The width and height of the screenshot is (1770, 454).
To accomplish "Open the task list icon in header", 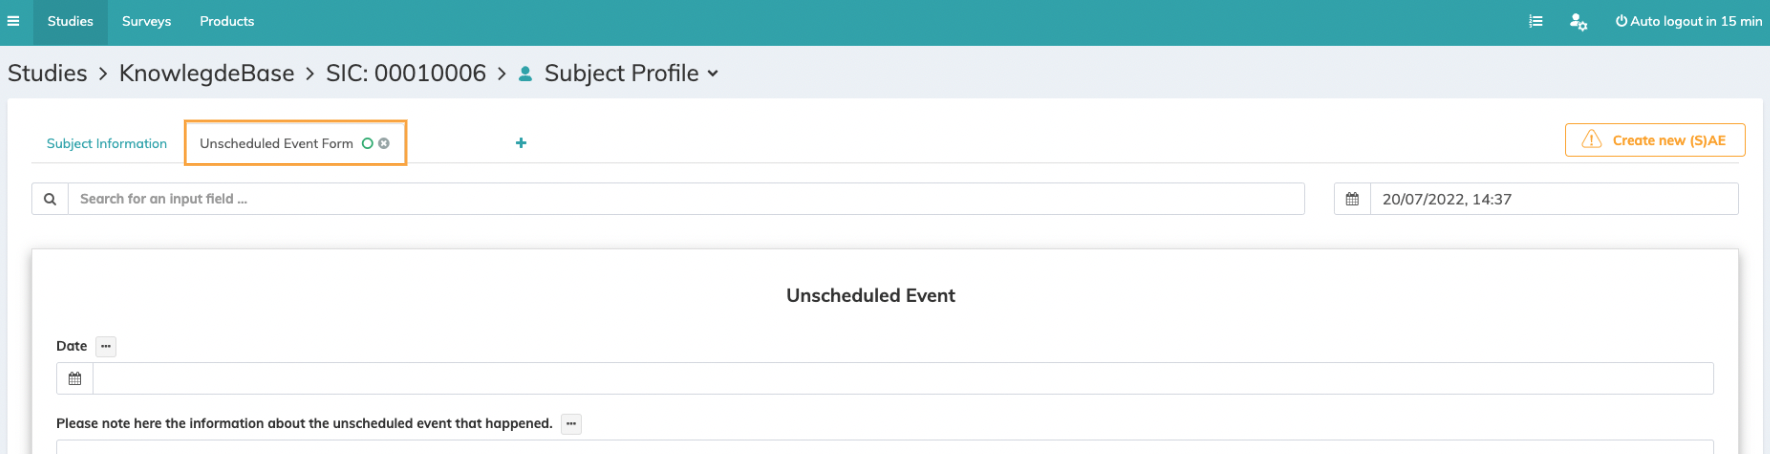I will (1536, 21).
